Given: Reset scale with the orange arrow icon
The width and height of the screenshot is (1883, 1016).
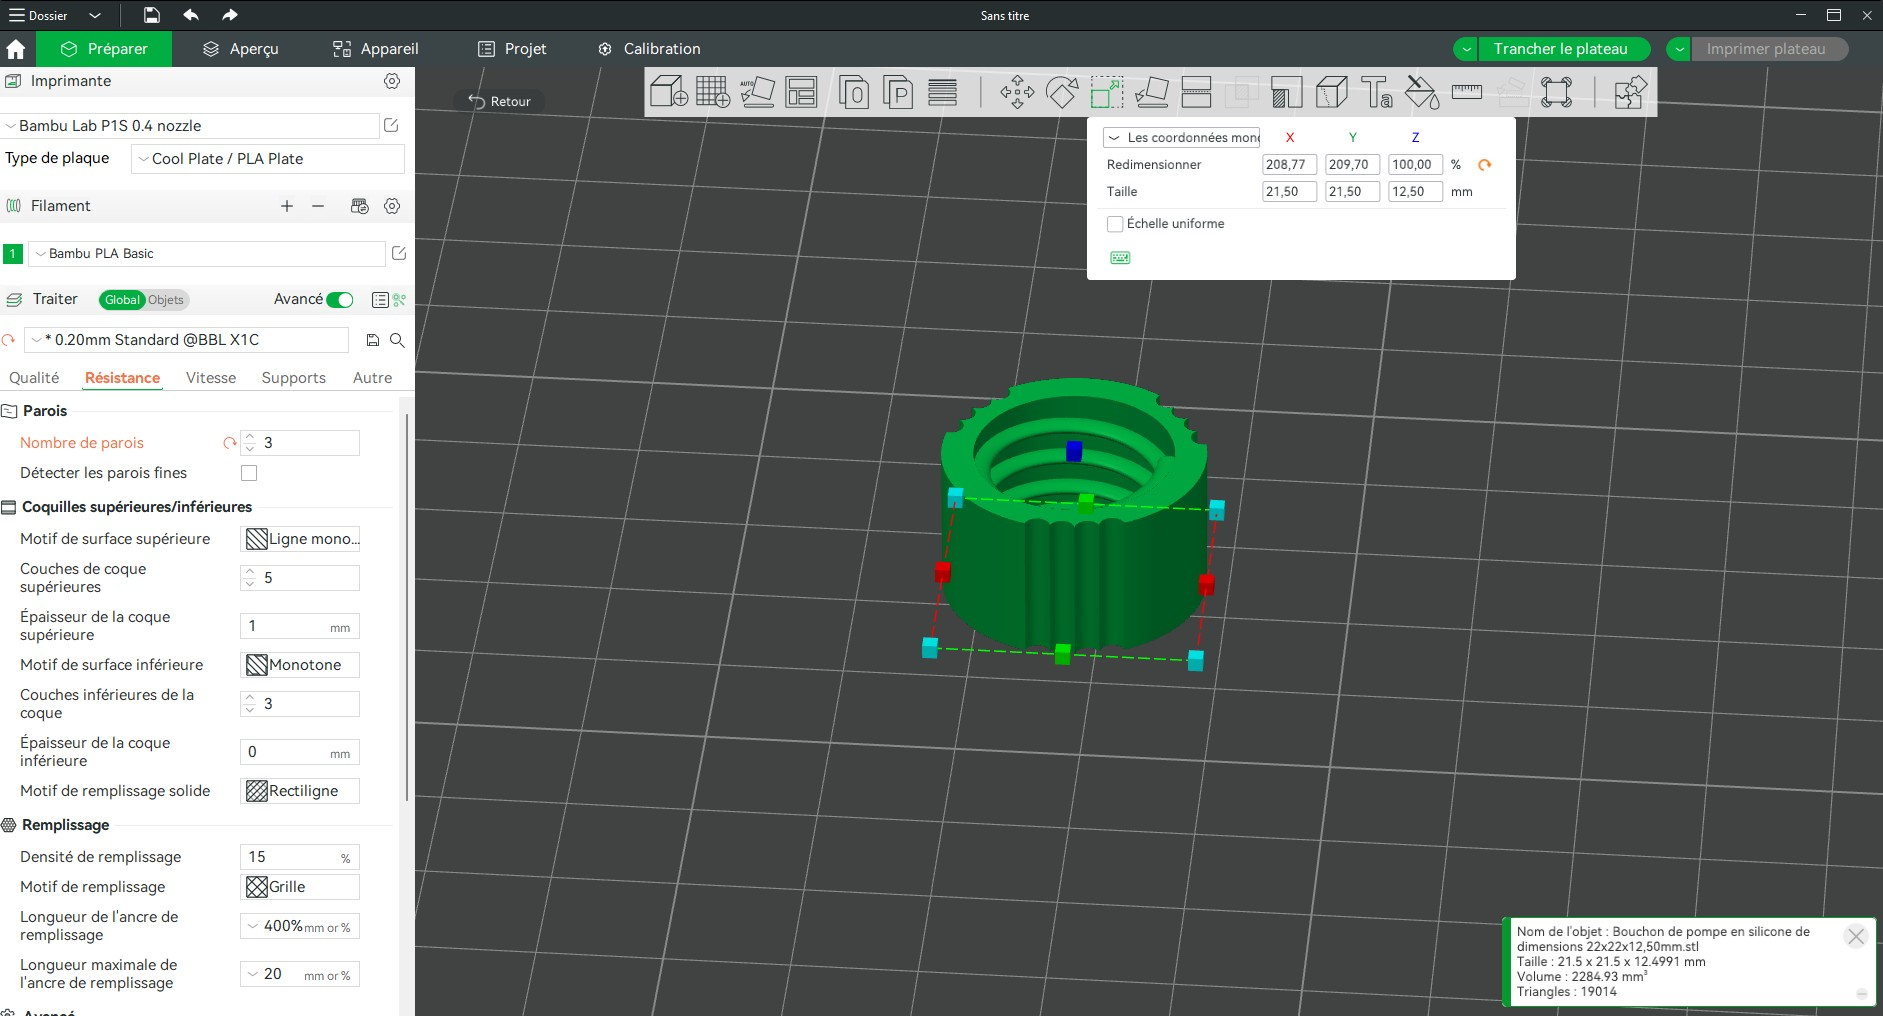Looking at the screenshot, I should [x=1485, y=165].
